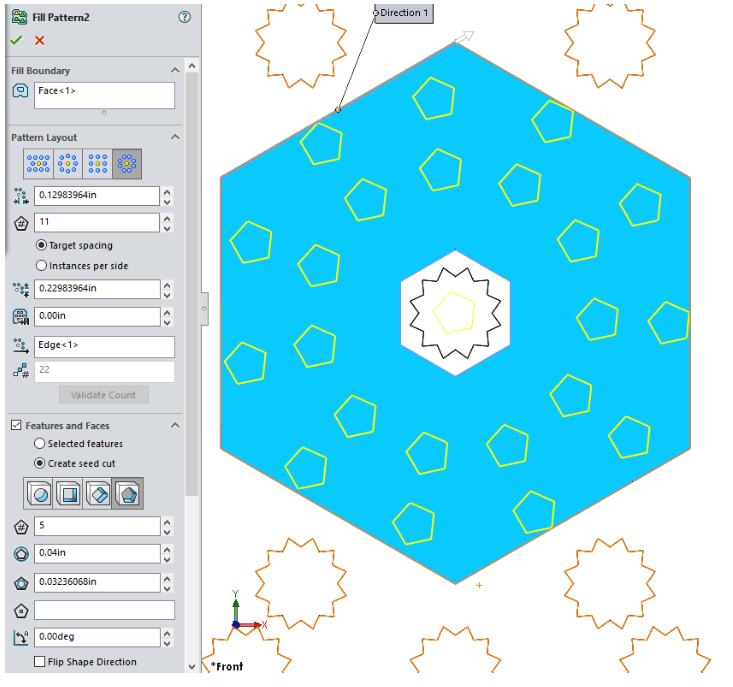Image resolution: width=733 pixels, height=687 pixels.
Task: Choose the Diamond seed cut shape
Action: click(98, 493)
